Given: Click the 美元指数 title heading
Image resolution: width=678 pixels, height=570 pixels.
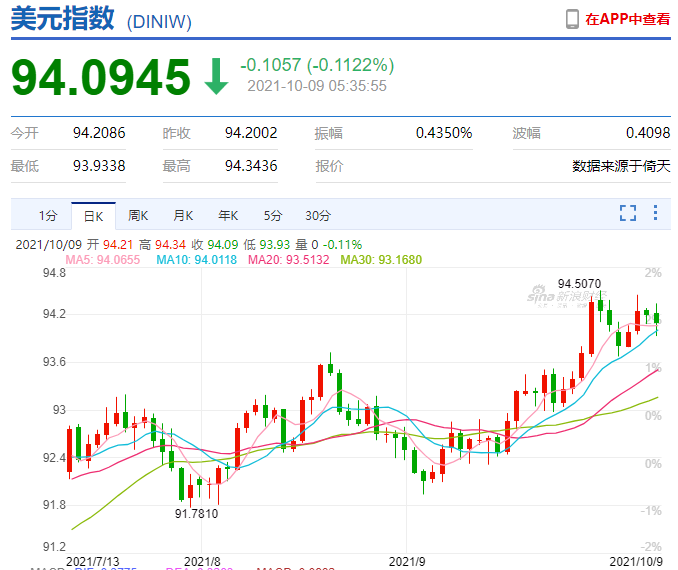Looking at the screenshot, I should point(55,19).
